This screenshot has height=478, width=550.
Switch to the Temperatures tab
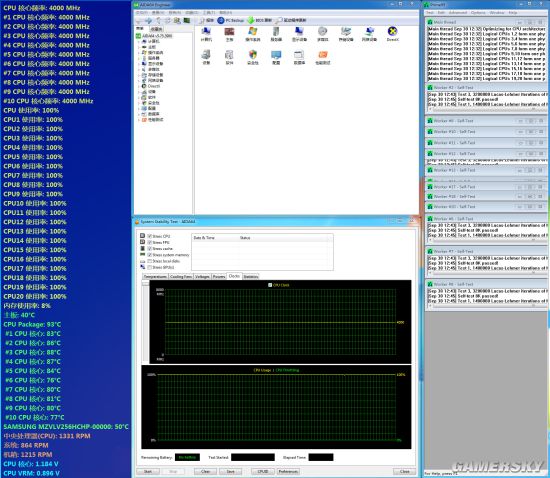coord(155,276)
